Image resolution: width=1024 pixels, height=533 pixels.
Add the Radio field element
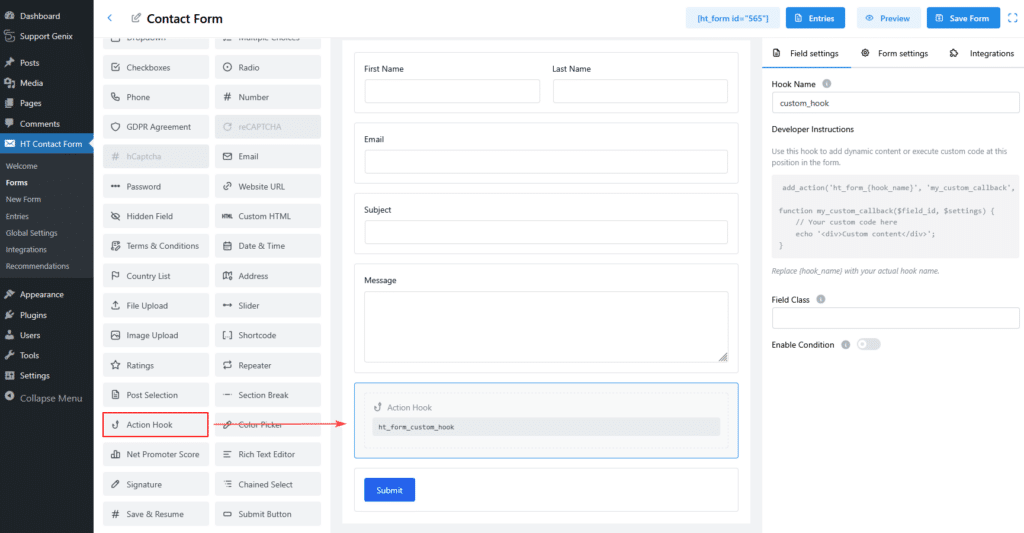point(268,68)
